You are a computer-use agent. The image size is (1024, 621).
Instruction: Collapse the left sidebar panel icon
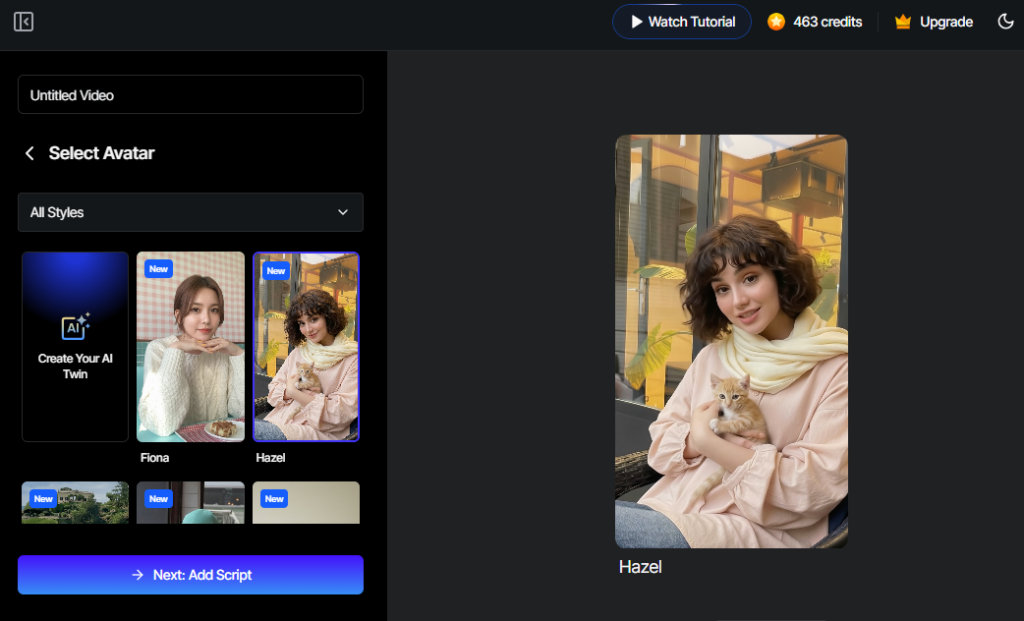(x=24, y=22)
